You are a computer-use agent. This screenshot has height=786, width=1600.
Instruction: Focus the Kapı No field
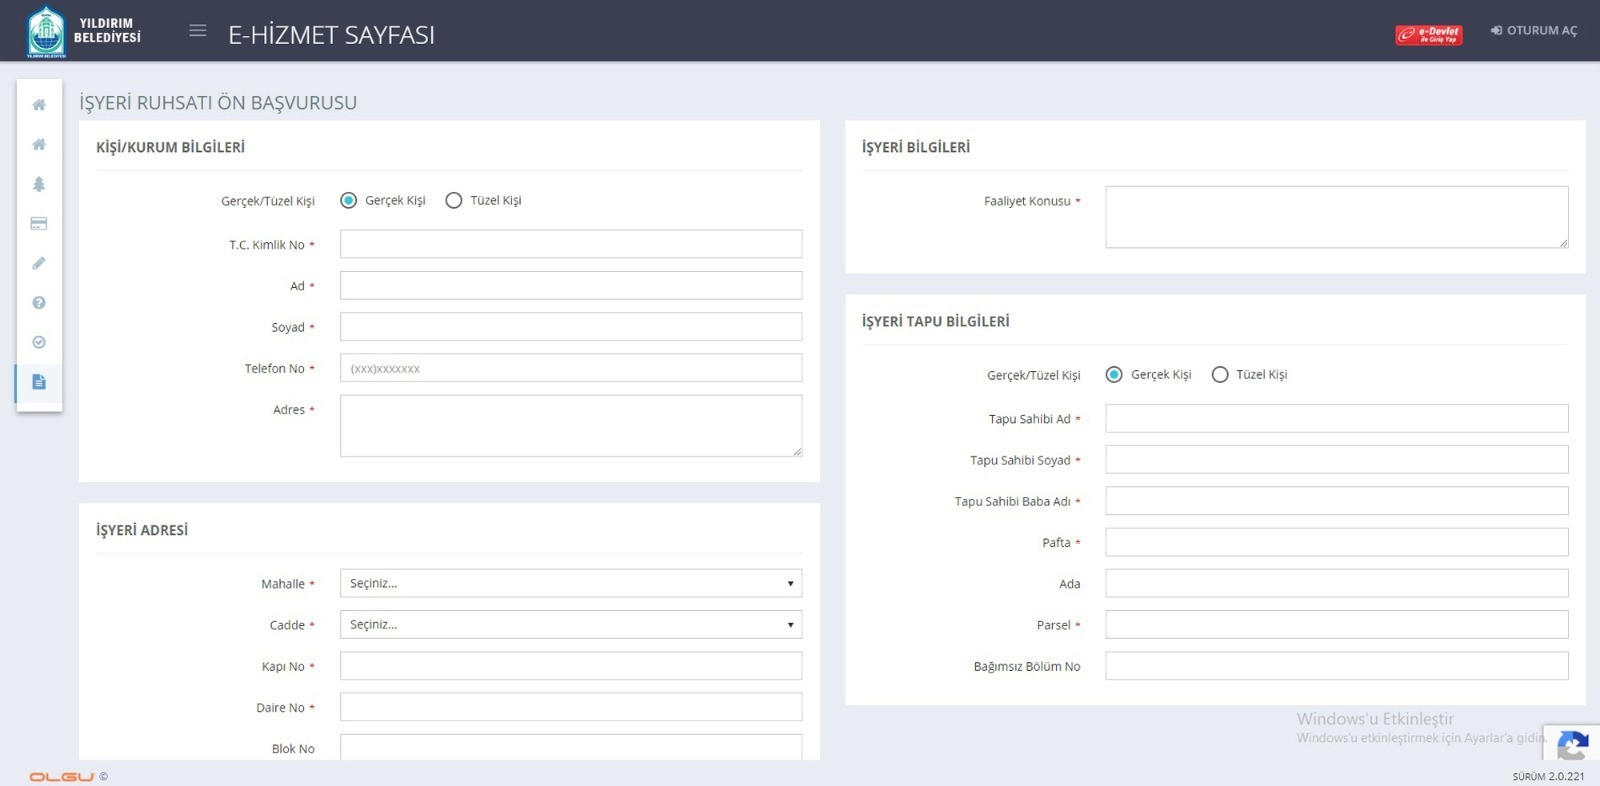coord(571,666)
